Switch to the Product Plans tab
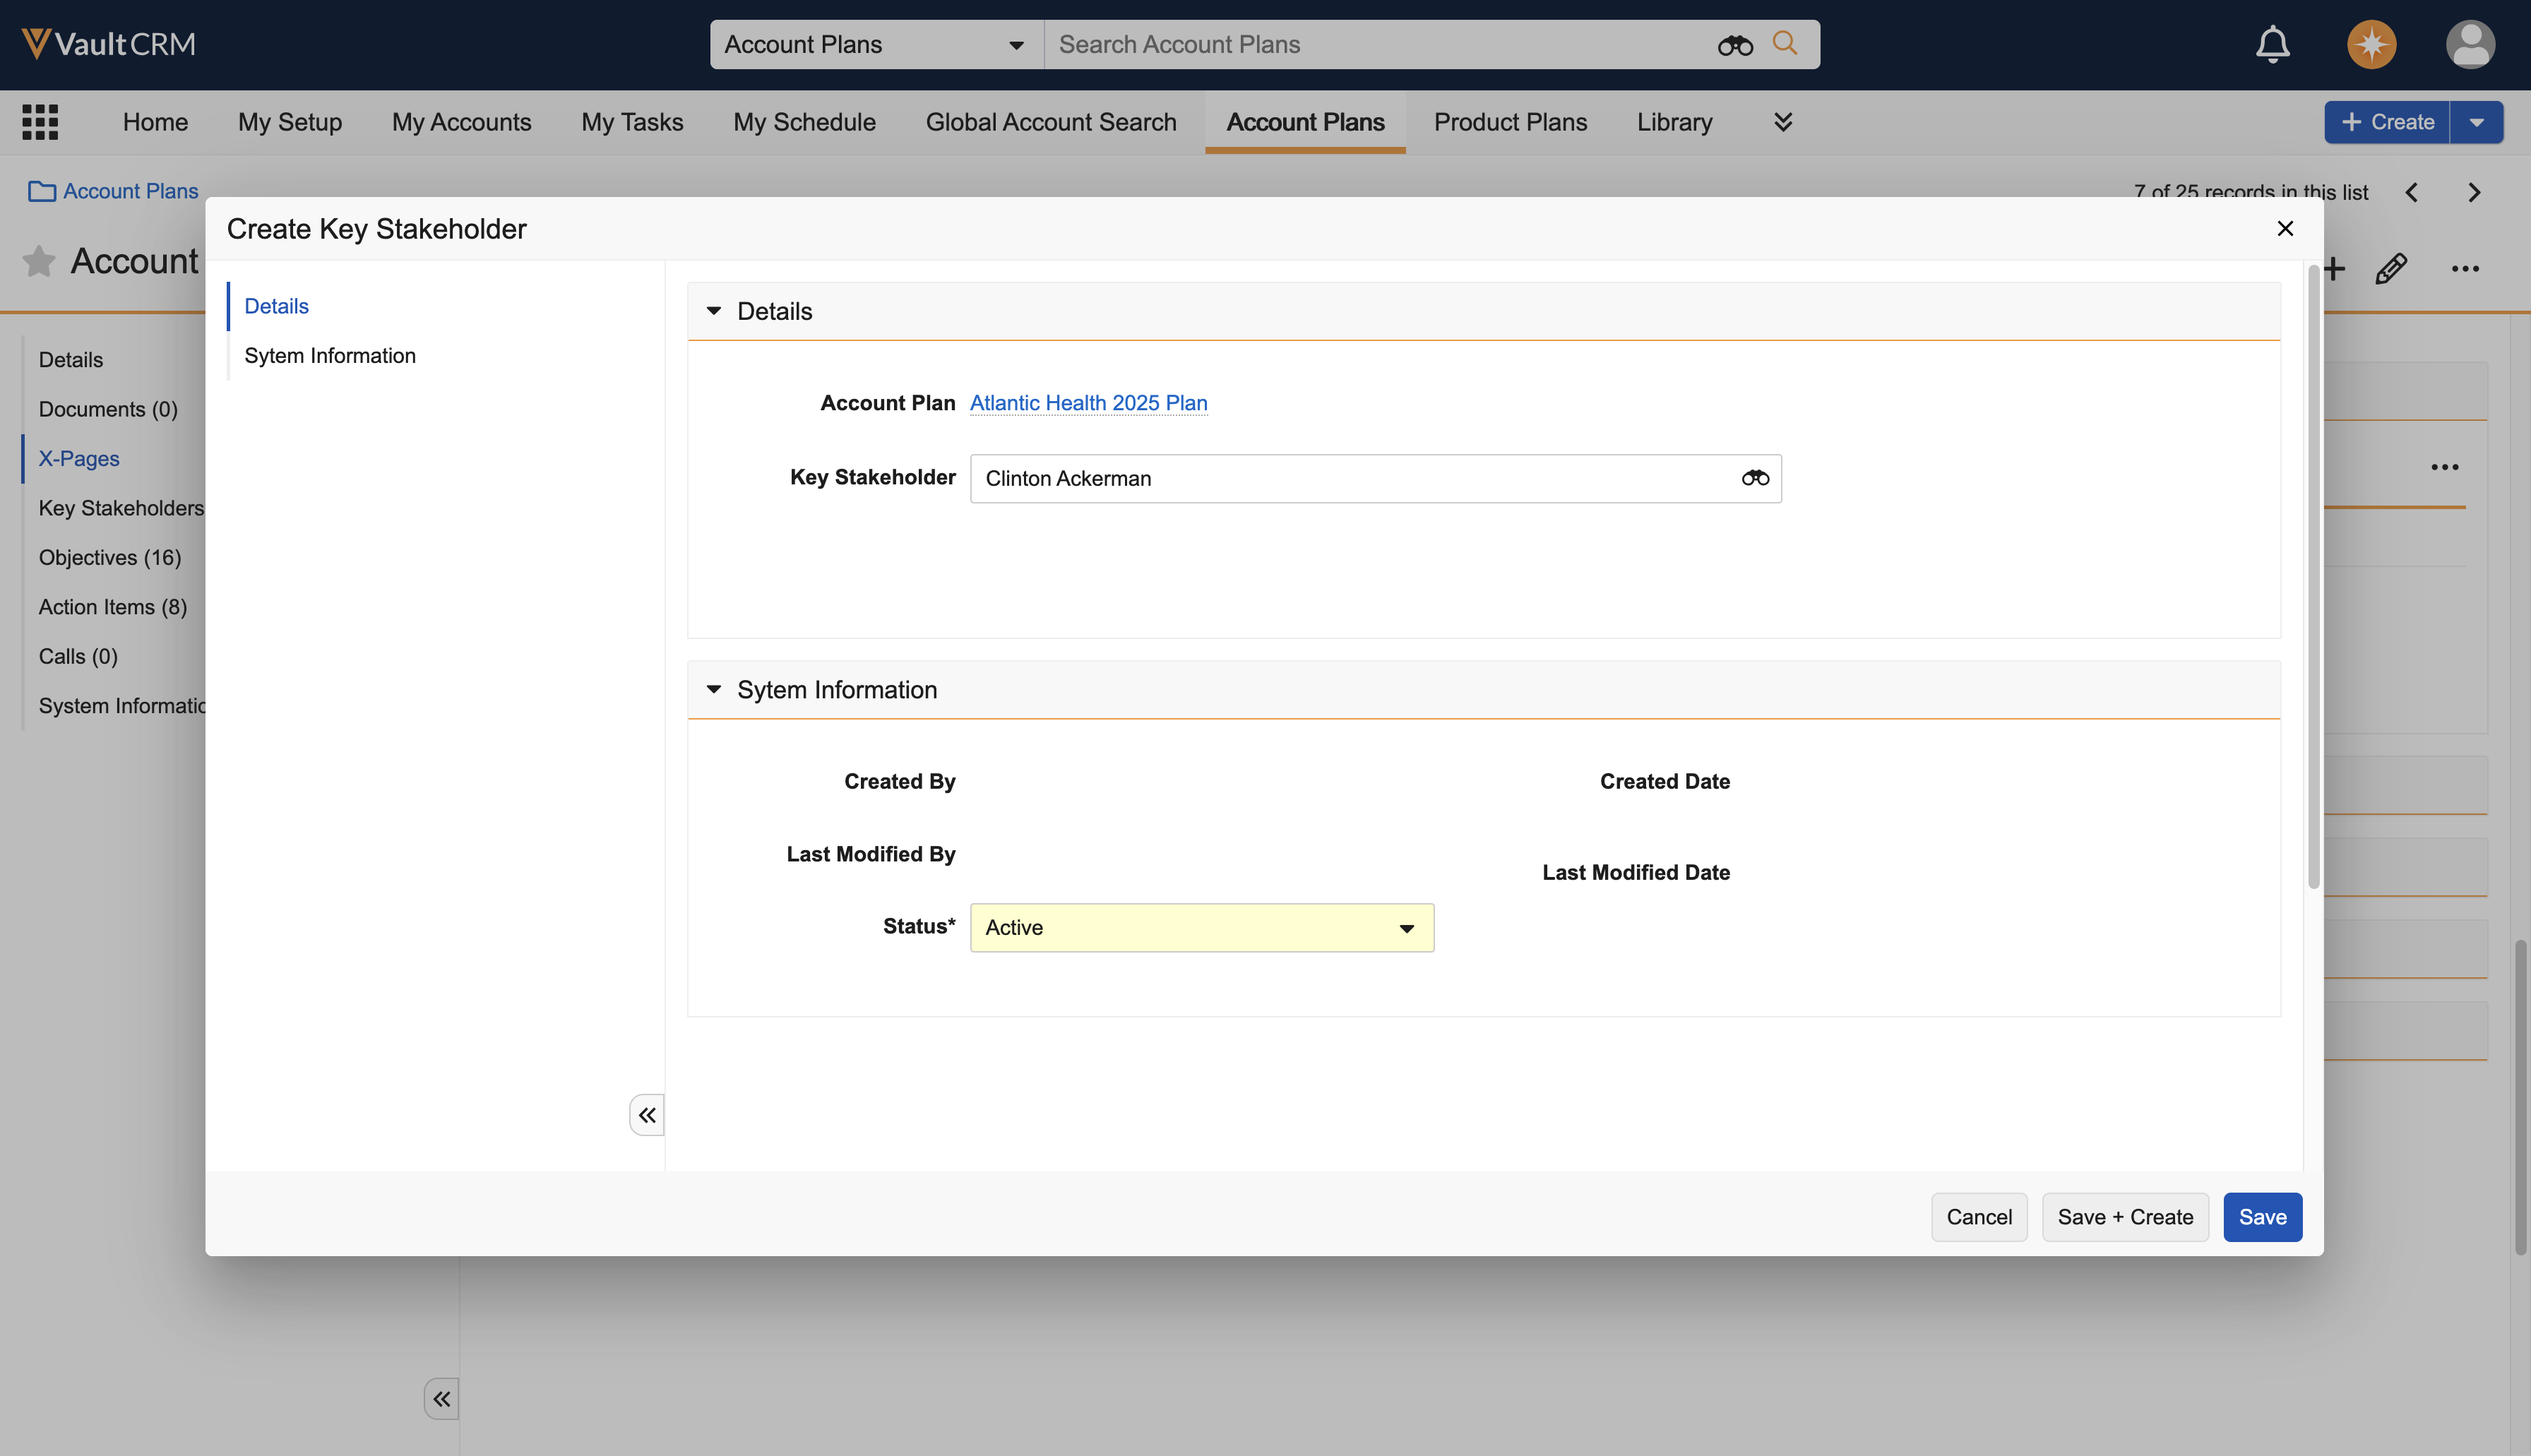This screenshot has width=2531, height=1456. click(1510, 122)
